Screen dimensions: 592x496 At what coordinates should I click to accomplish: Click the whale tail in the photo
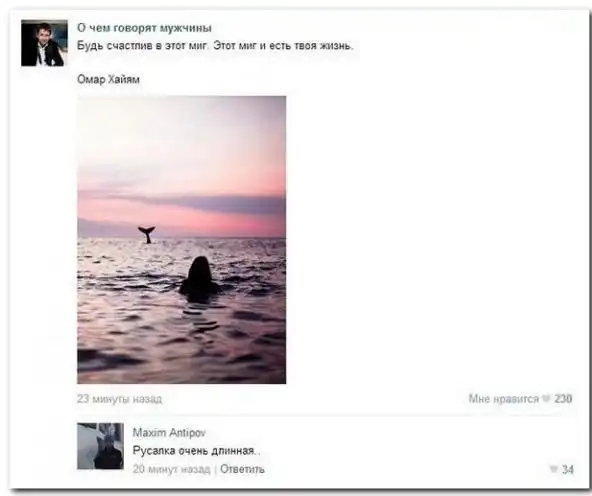[x=147, y=234]
